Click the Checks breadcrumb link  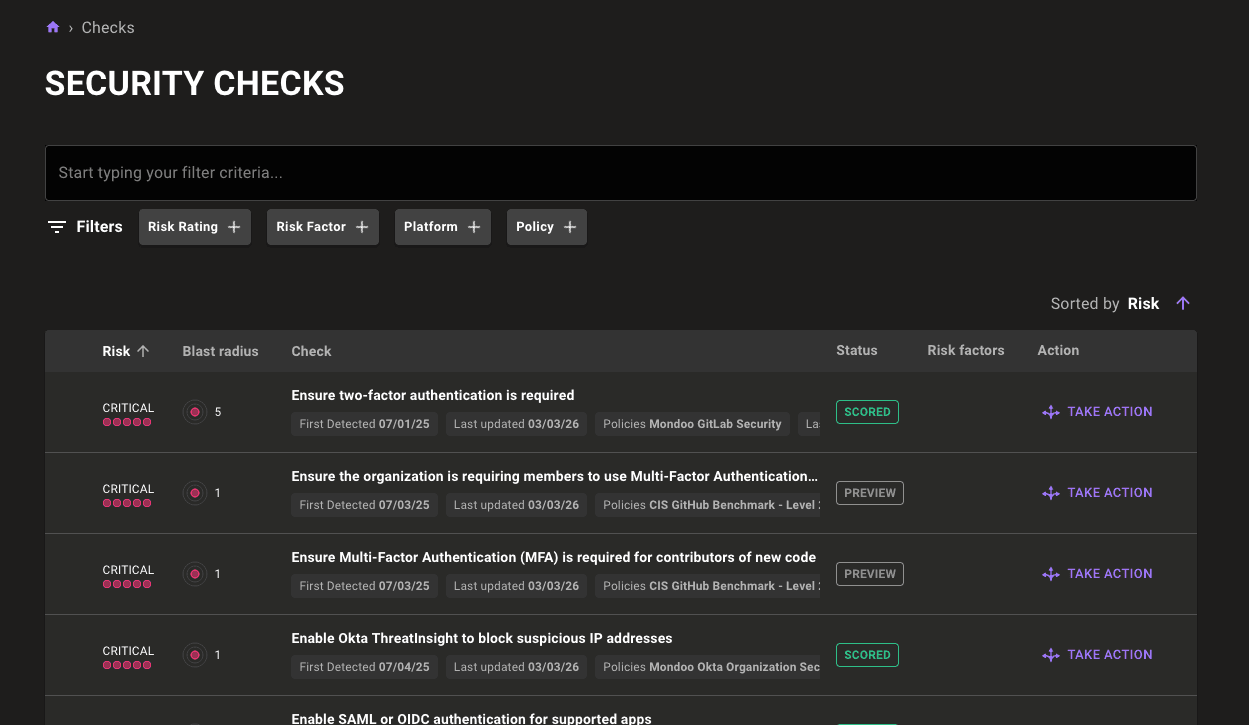[x=107, y=27]
